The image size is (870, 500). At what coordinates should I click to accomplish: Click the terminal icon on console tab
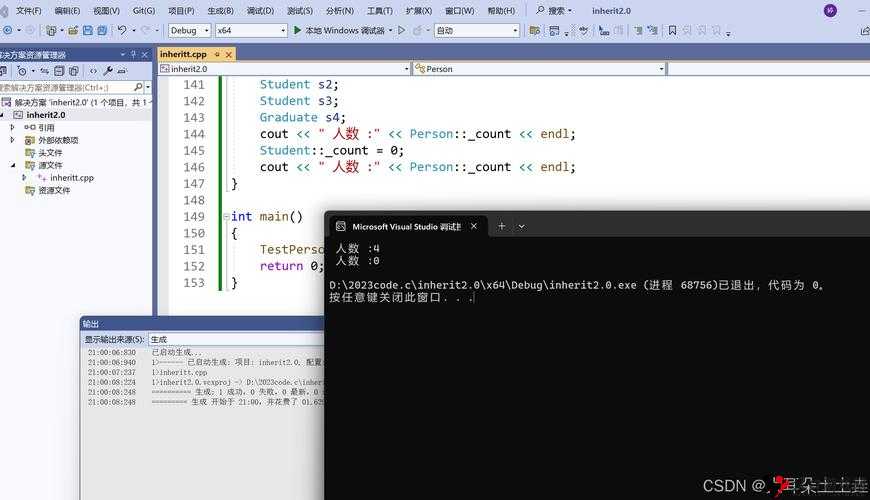tap(341, 226)
